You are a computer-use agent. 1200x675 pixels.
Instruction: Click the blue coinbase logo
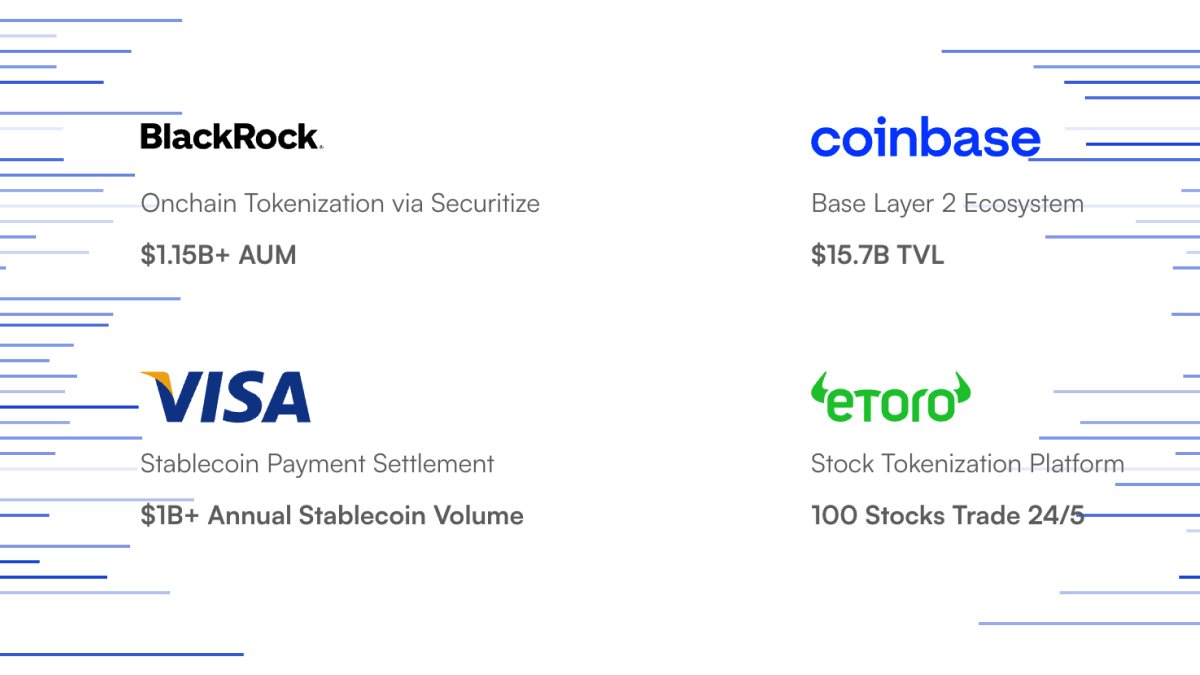(x=925, y=139)
